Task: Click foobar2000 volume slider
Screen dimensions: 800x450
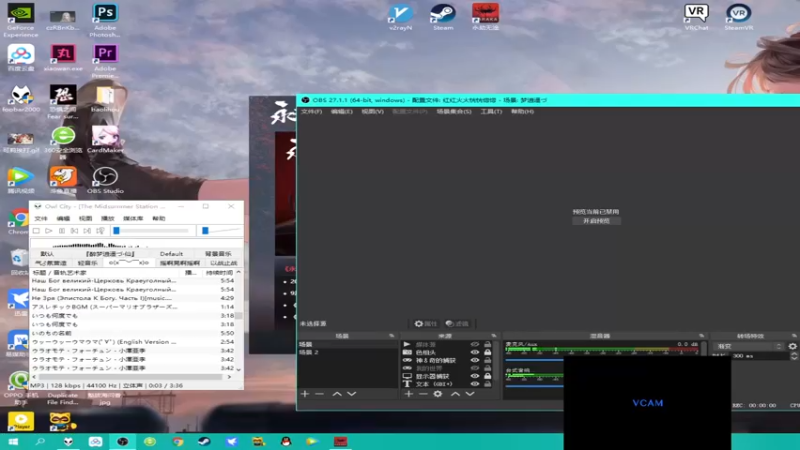Action: click(220, 231)
